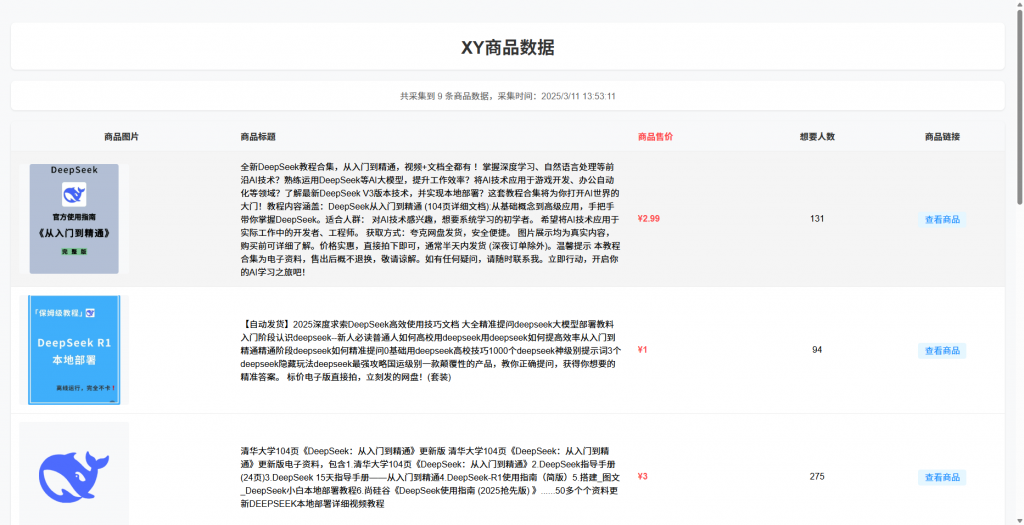Select the 94 want count
The height and width of the screenshot is (525, 1024).
click(x=817, y=350)
